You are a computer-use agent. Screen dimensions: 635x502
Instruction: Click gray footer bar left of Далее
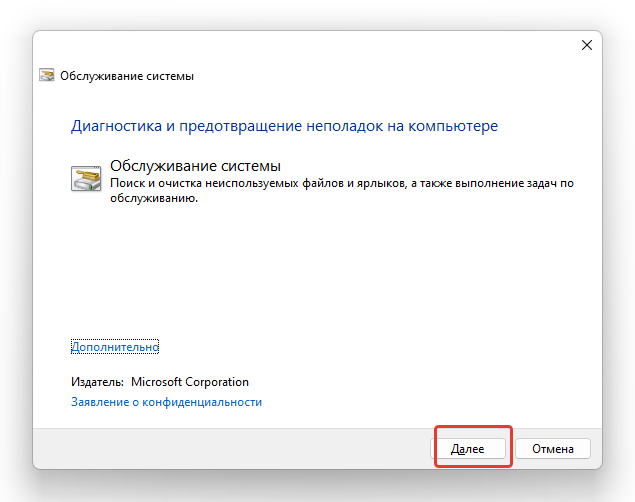[x=231, y=449]
